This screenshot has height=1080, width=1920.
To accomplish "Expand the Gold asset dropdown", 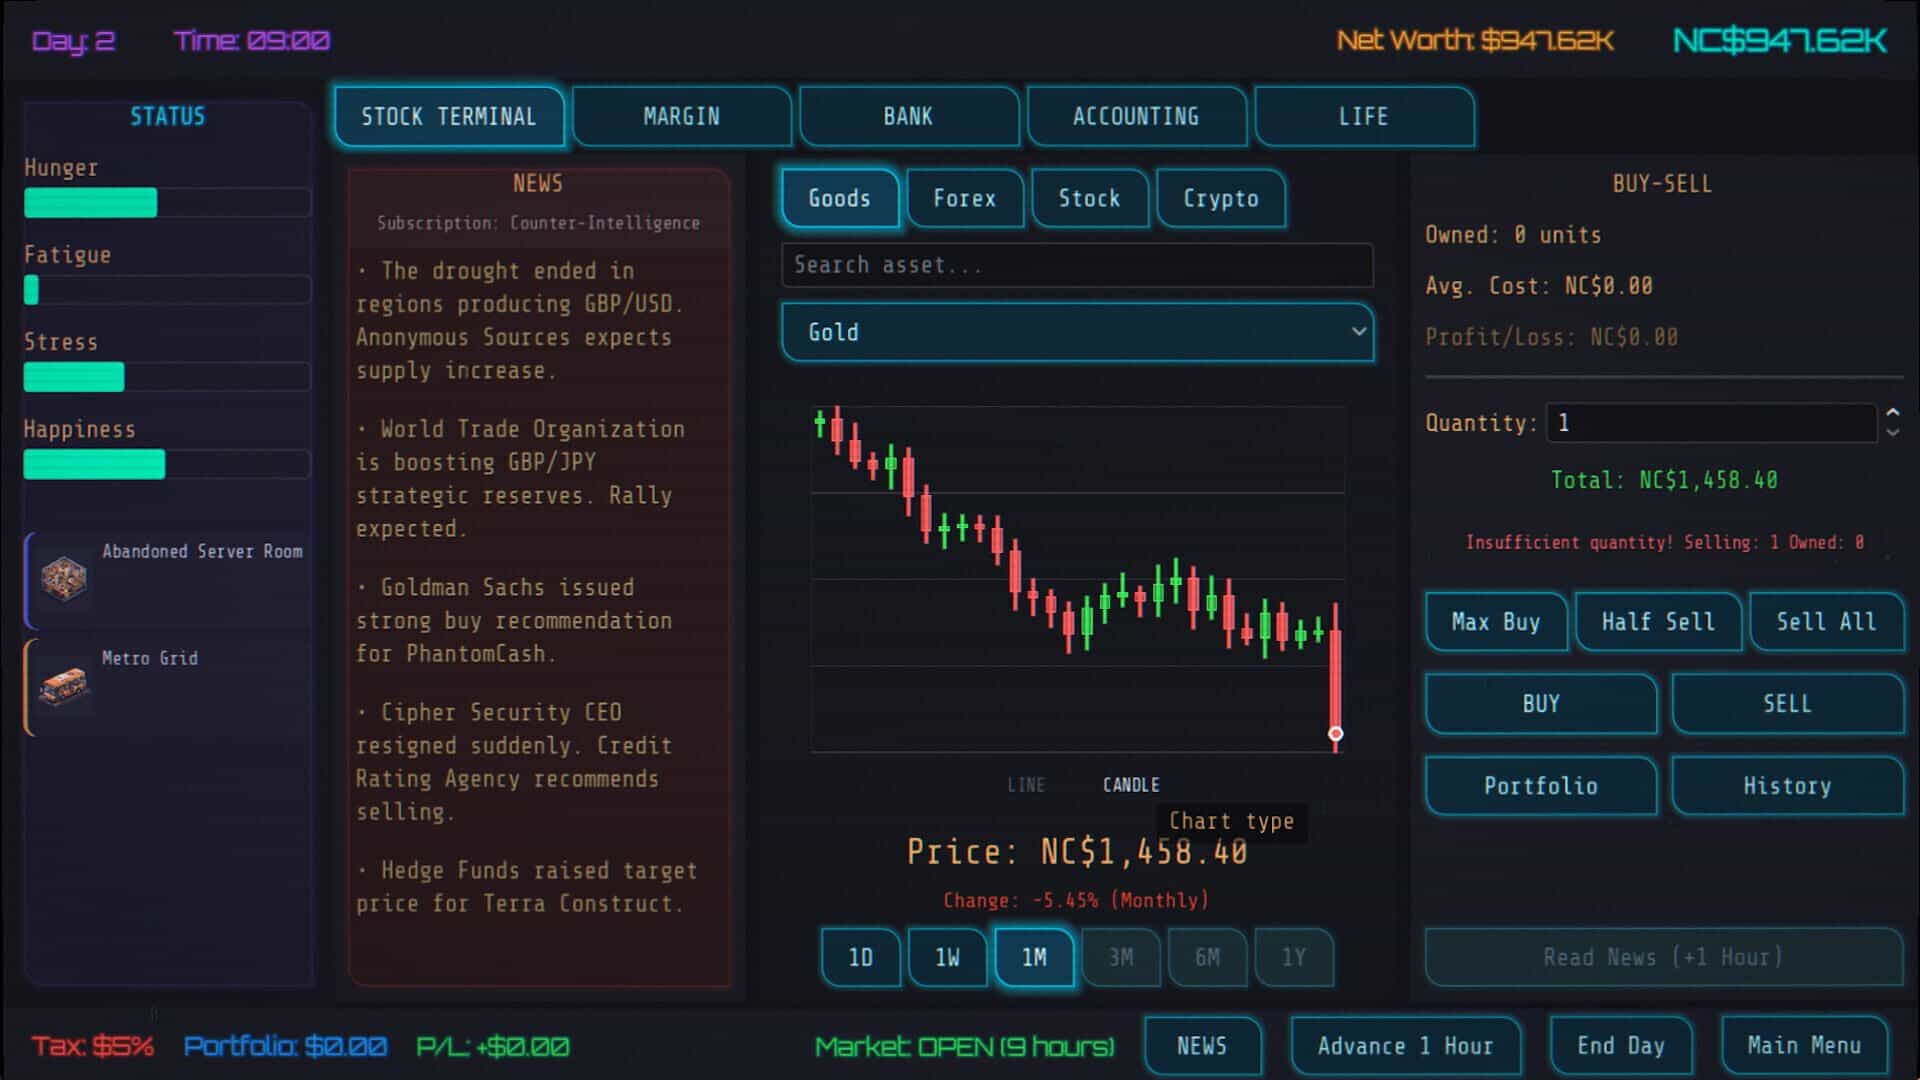I will 1077,332.
